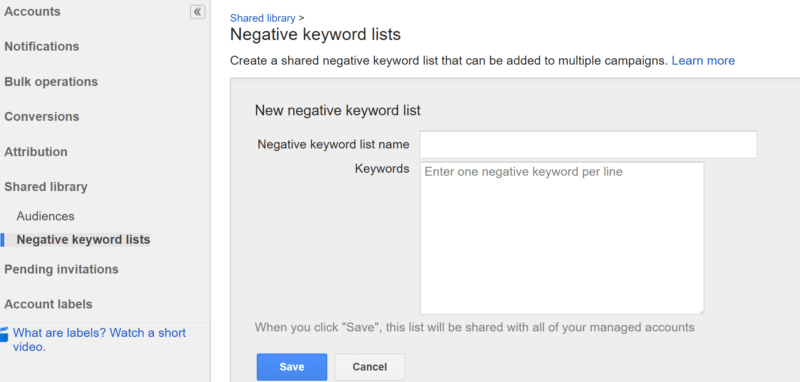The image size is (800, 382).
Task: Collapse the sidebar with the double-chevron icon
Action: point(197,12)
